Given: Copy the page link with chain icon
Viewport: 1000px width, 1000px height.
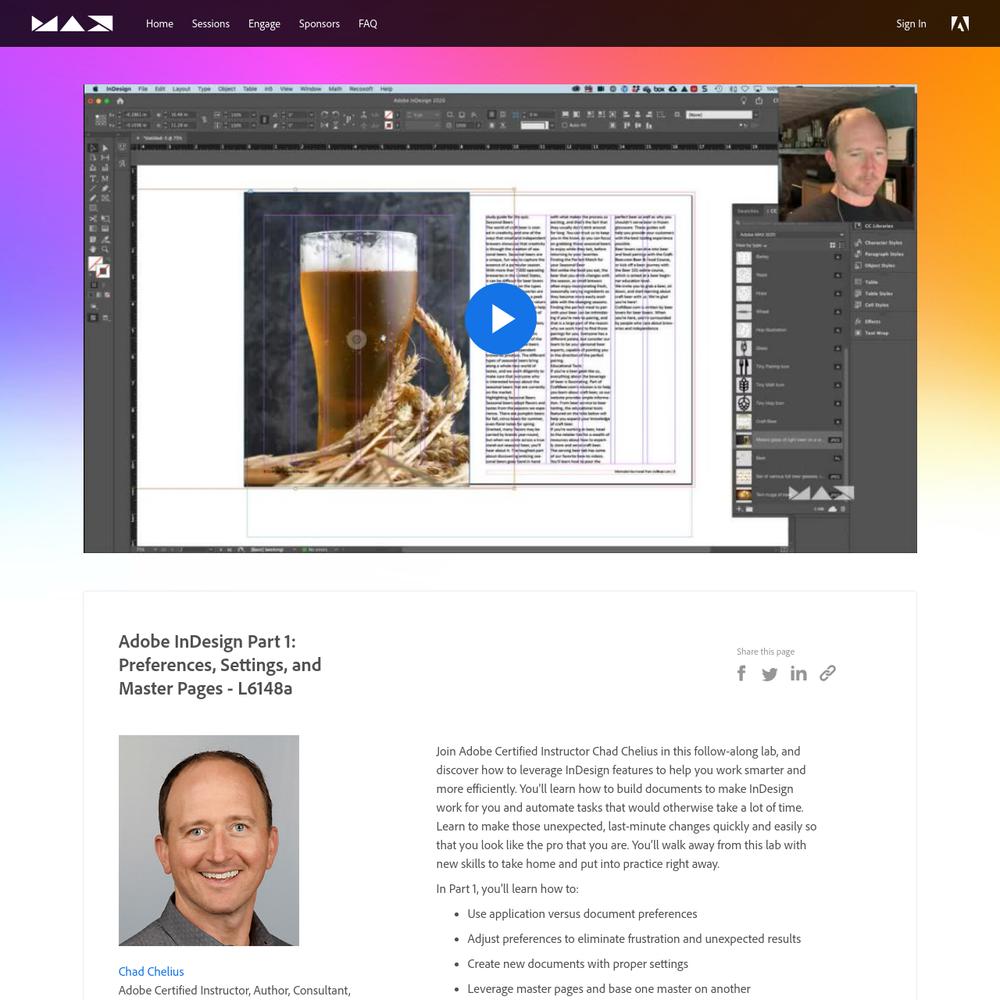Looking at the screenshot, I should pos(828,673).
